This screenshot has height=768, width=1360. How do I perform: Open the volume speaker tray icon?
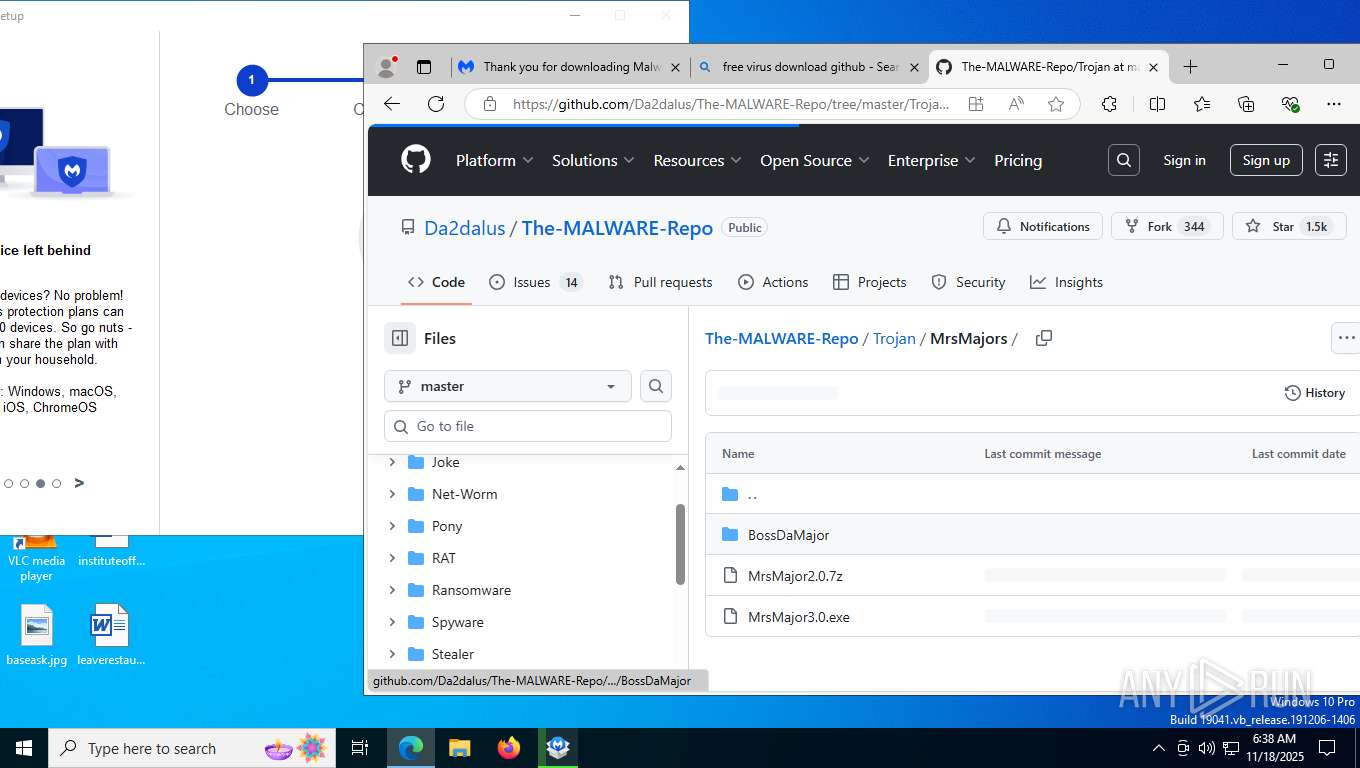(1207, 748)
